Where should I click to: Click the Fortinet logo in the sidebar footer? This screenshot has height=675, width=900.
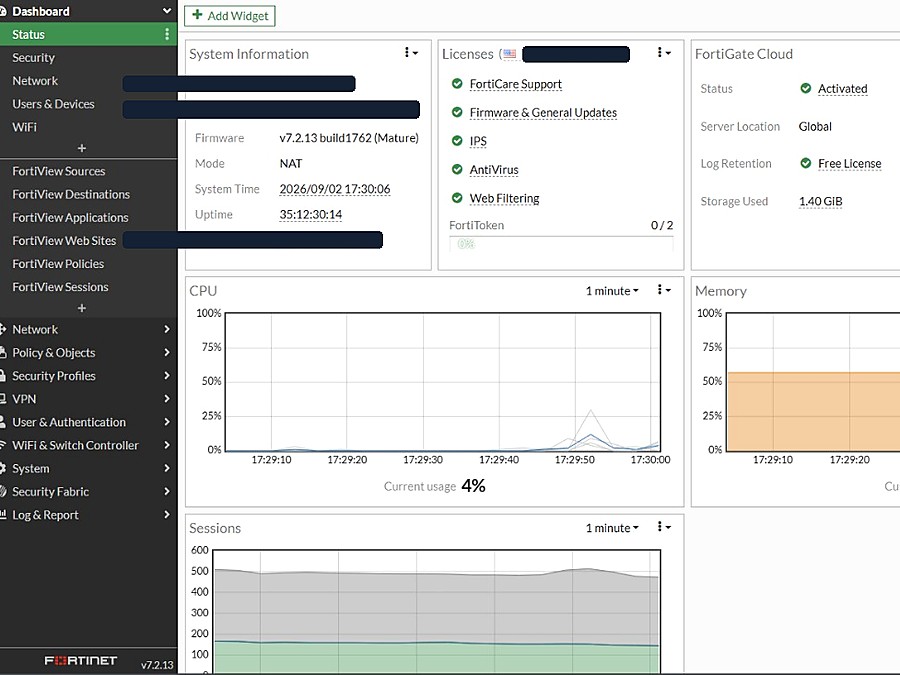(x=81, y=661)
